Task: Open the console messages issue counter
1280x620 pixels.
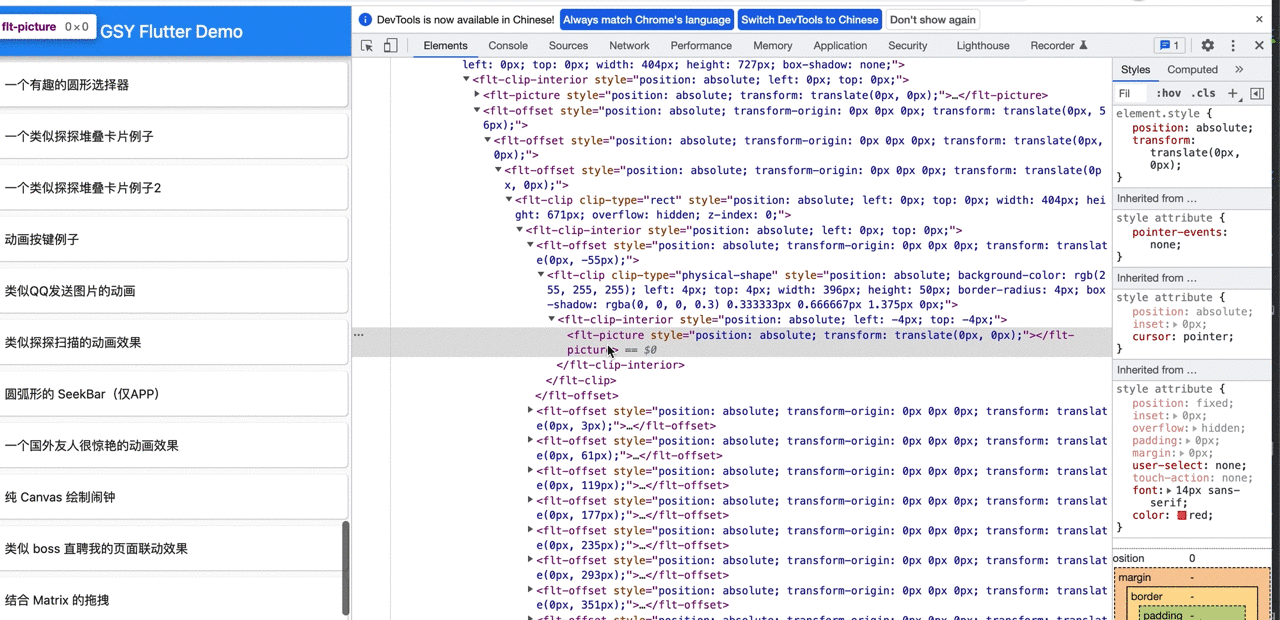Action: 1169,46
